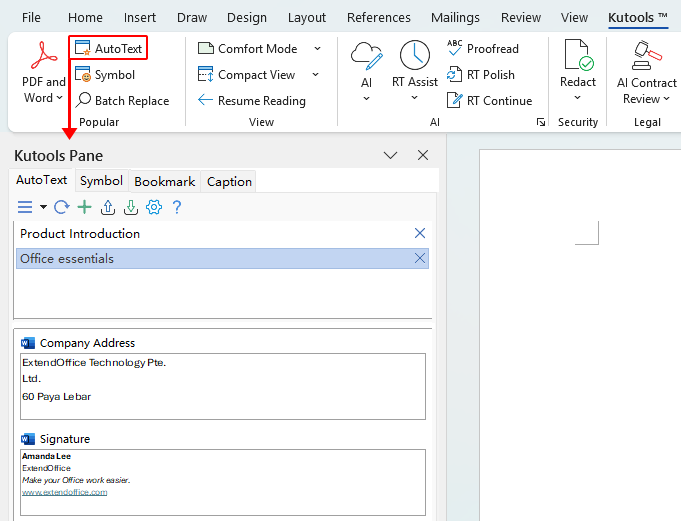The height and width of the screenshot is (521, 681).
Task: Open the PDF and Word converter
Action: coord(43,72)
